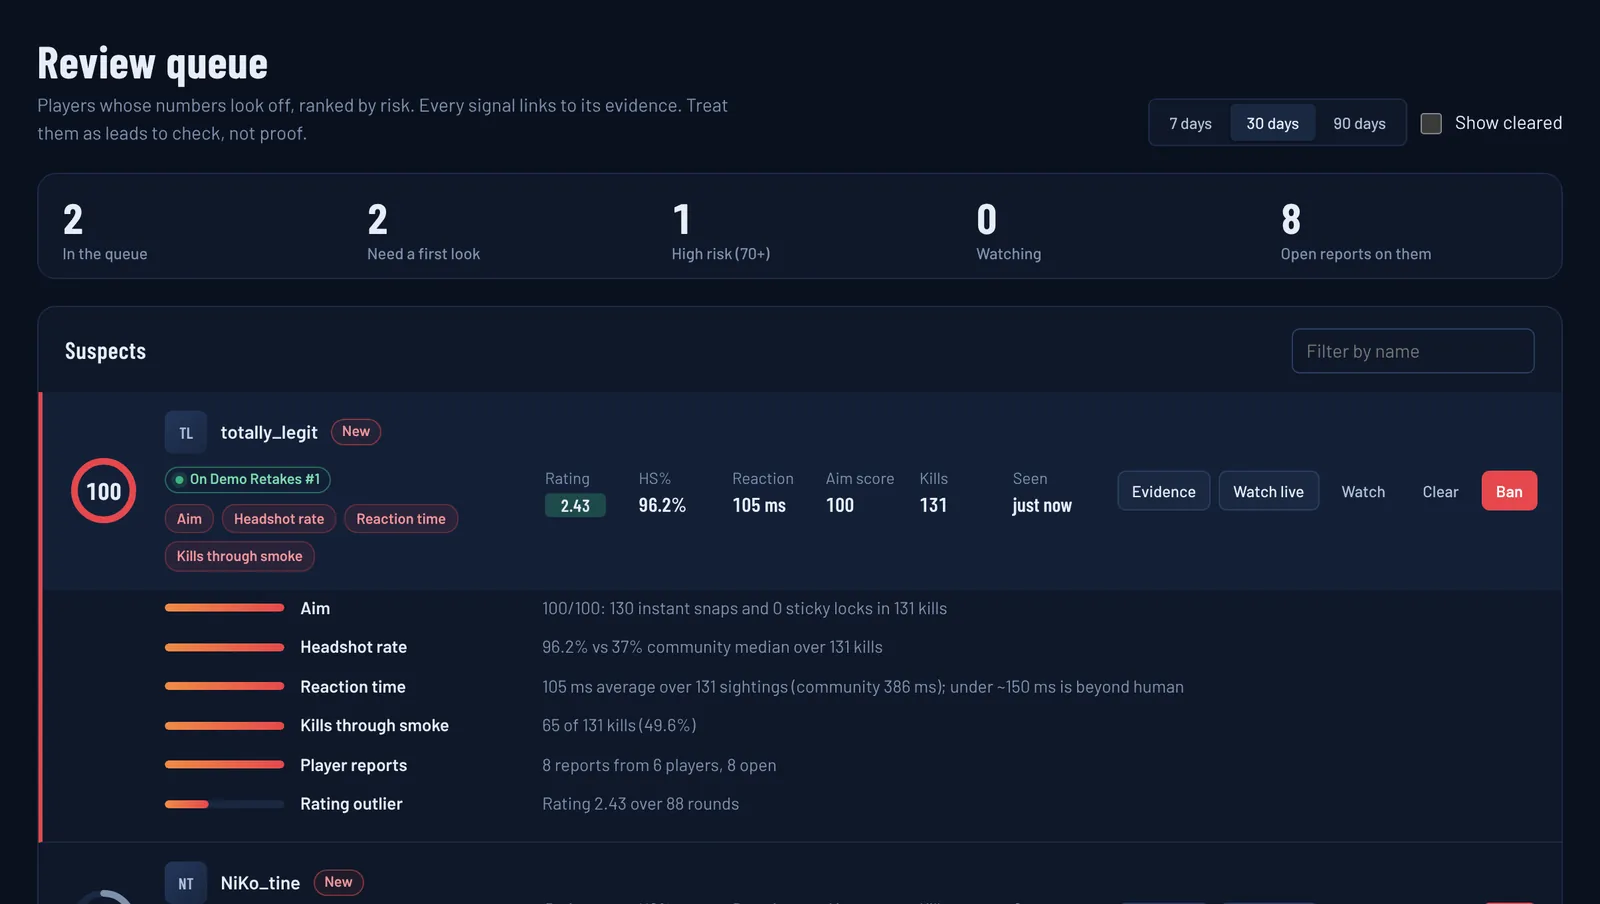Click the 'High risk (70+)' stat

[721, 232]
